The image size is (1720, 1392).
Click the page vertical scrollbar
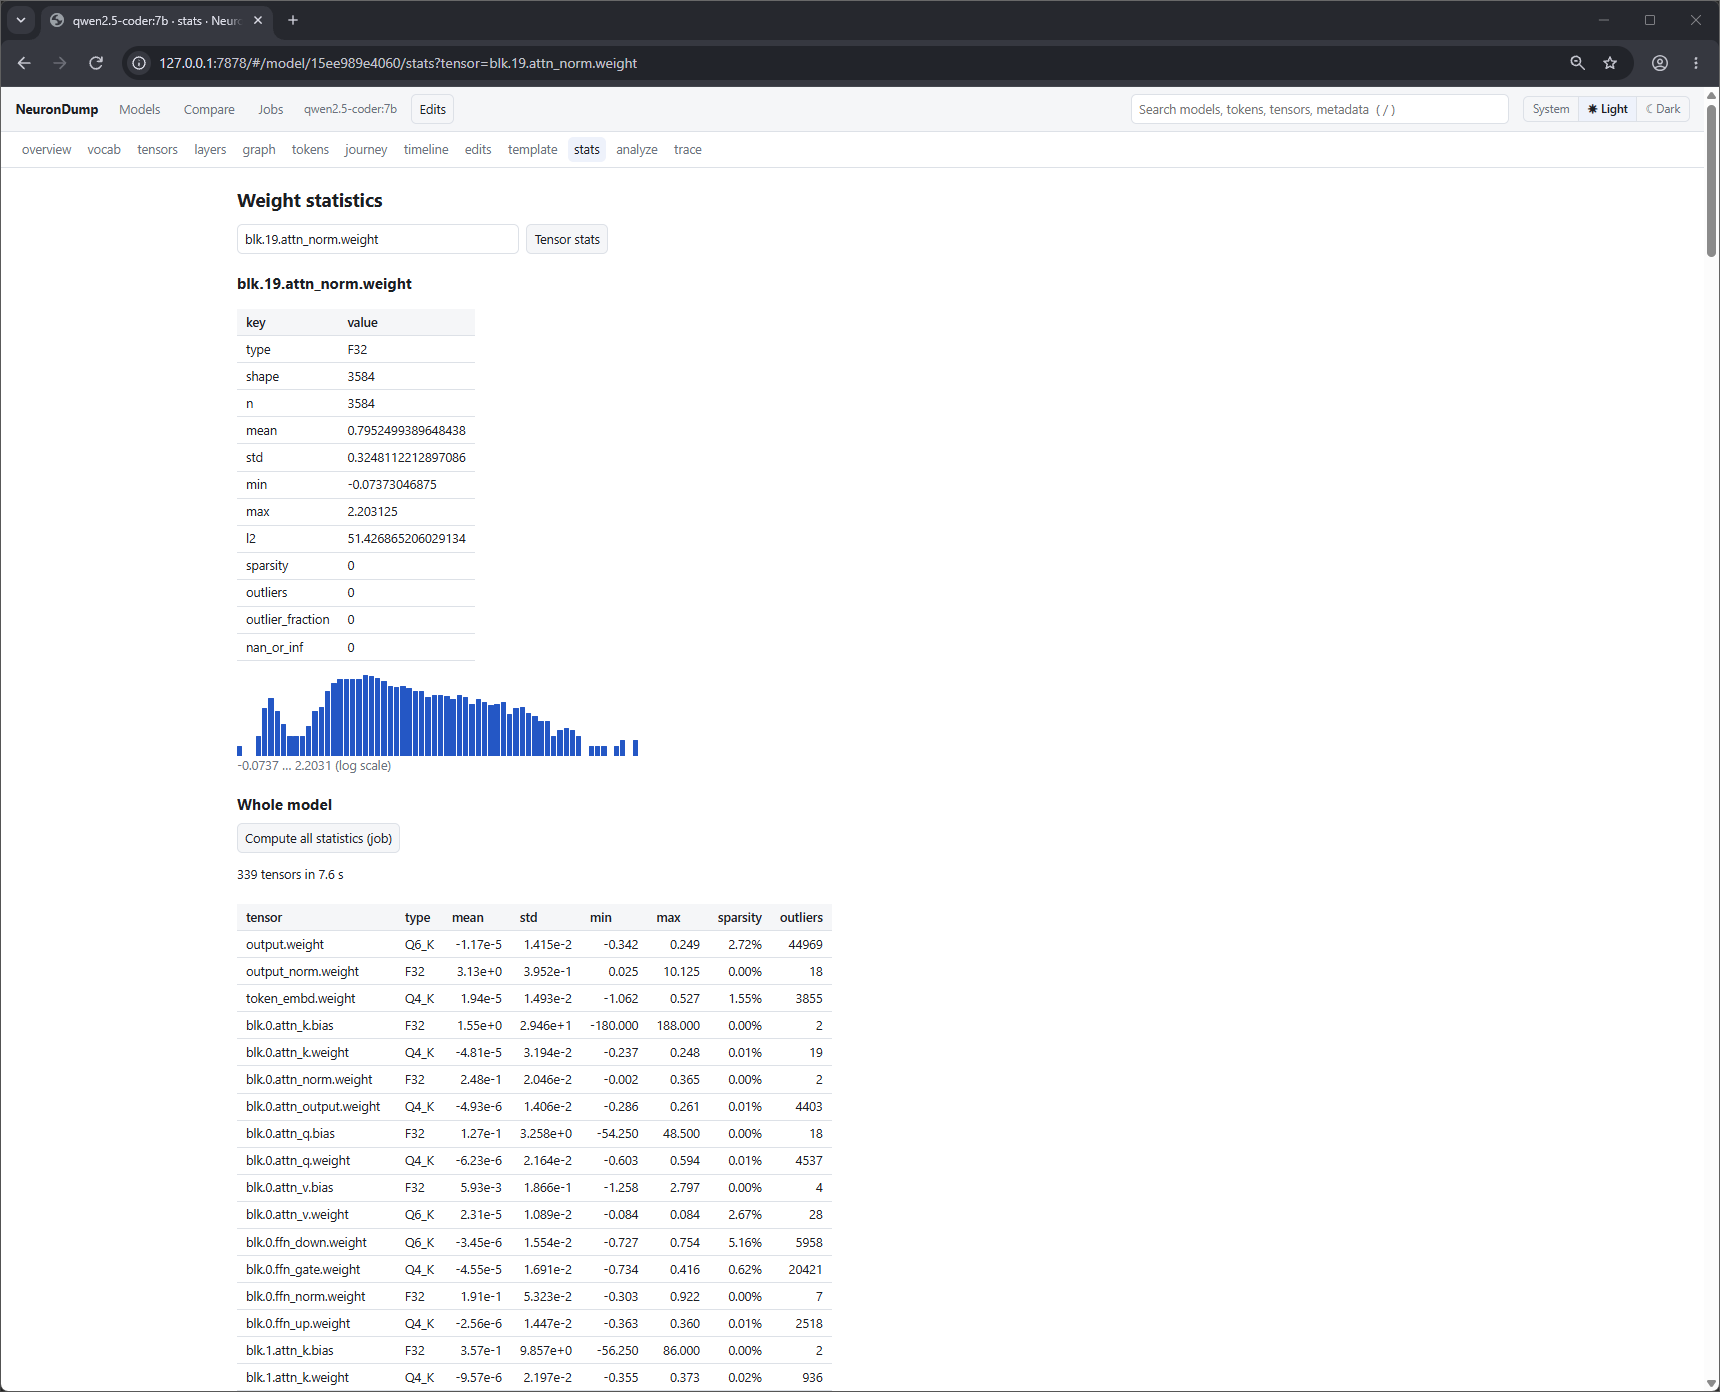coord(1711,180)
